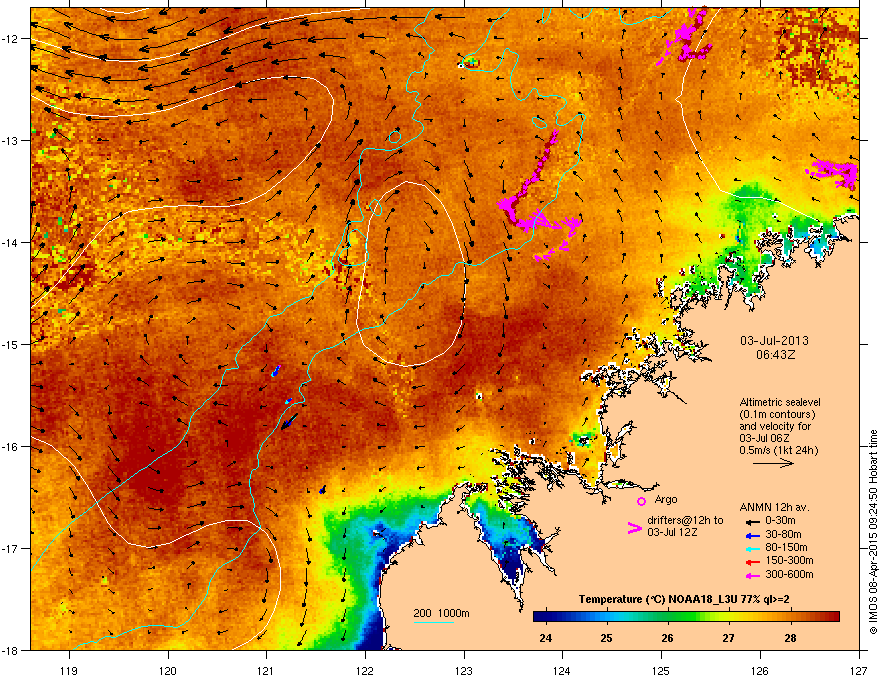Click the '03-Jul 12Z' drifter legend text

[x=672, y=532]
